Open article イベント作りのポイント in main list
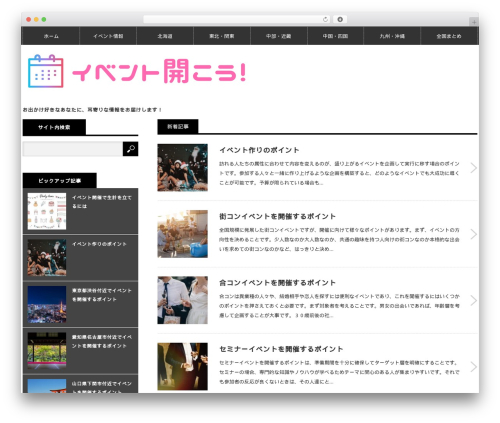The image size is (500, 423). [x=259, y=150]
